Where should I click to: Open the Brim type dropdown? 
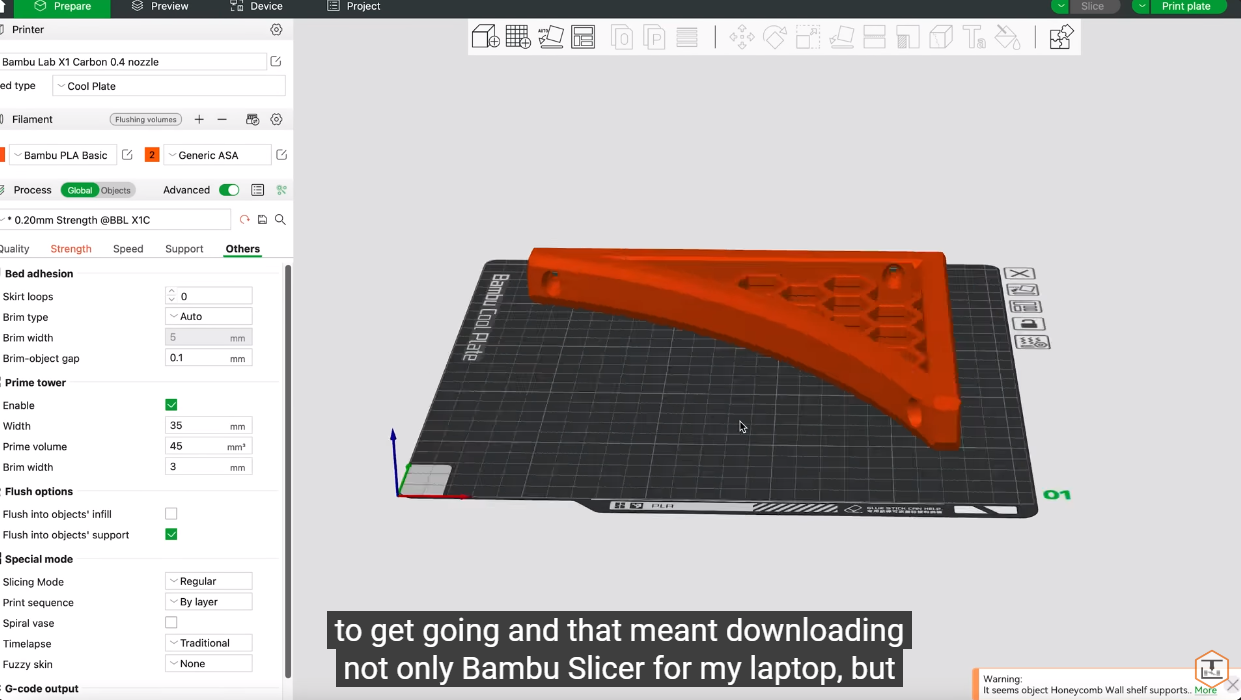pos(208,317)
